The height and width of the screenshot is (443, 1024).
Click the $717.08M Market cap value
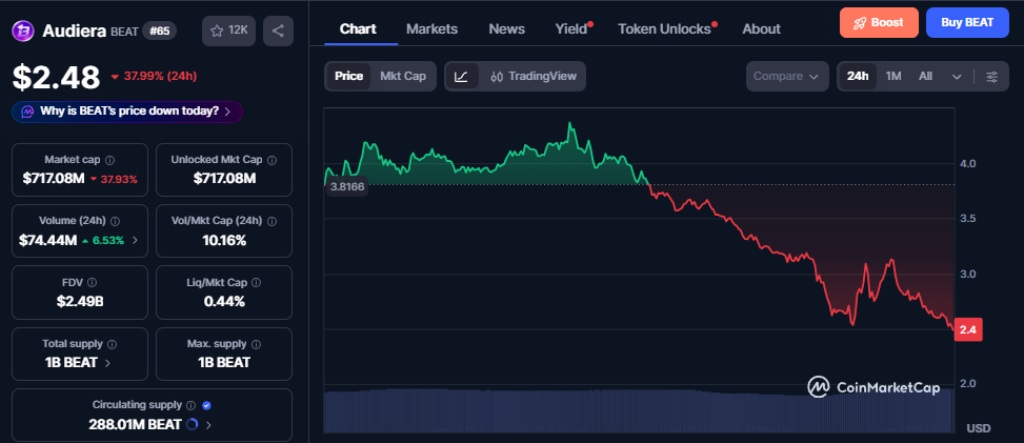point(54,178)
